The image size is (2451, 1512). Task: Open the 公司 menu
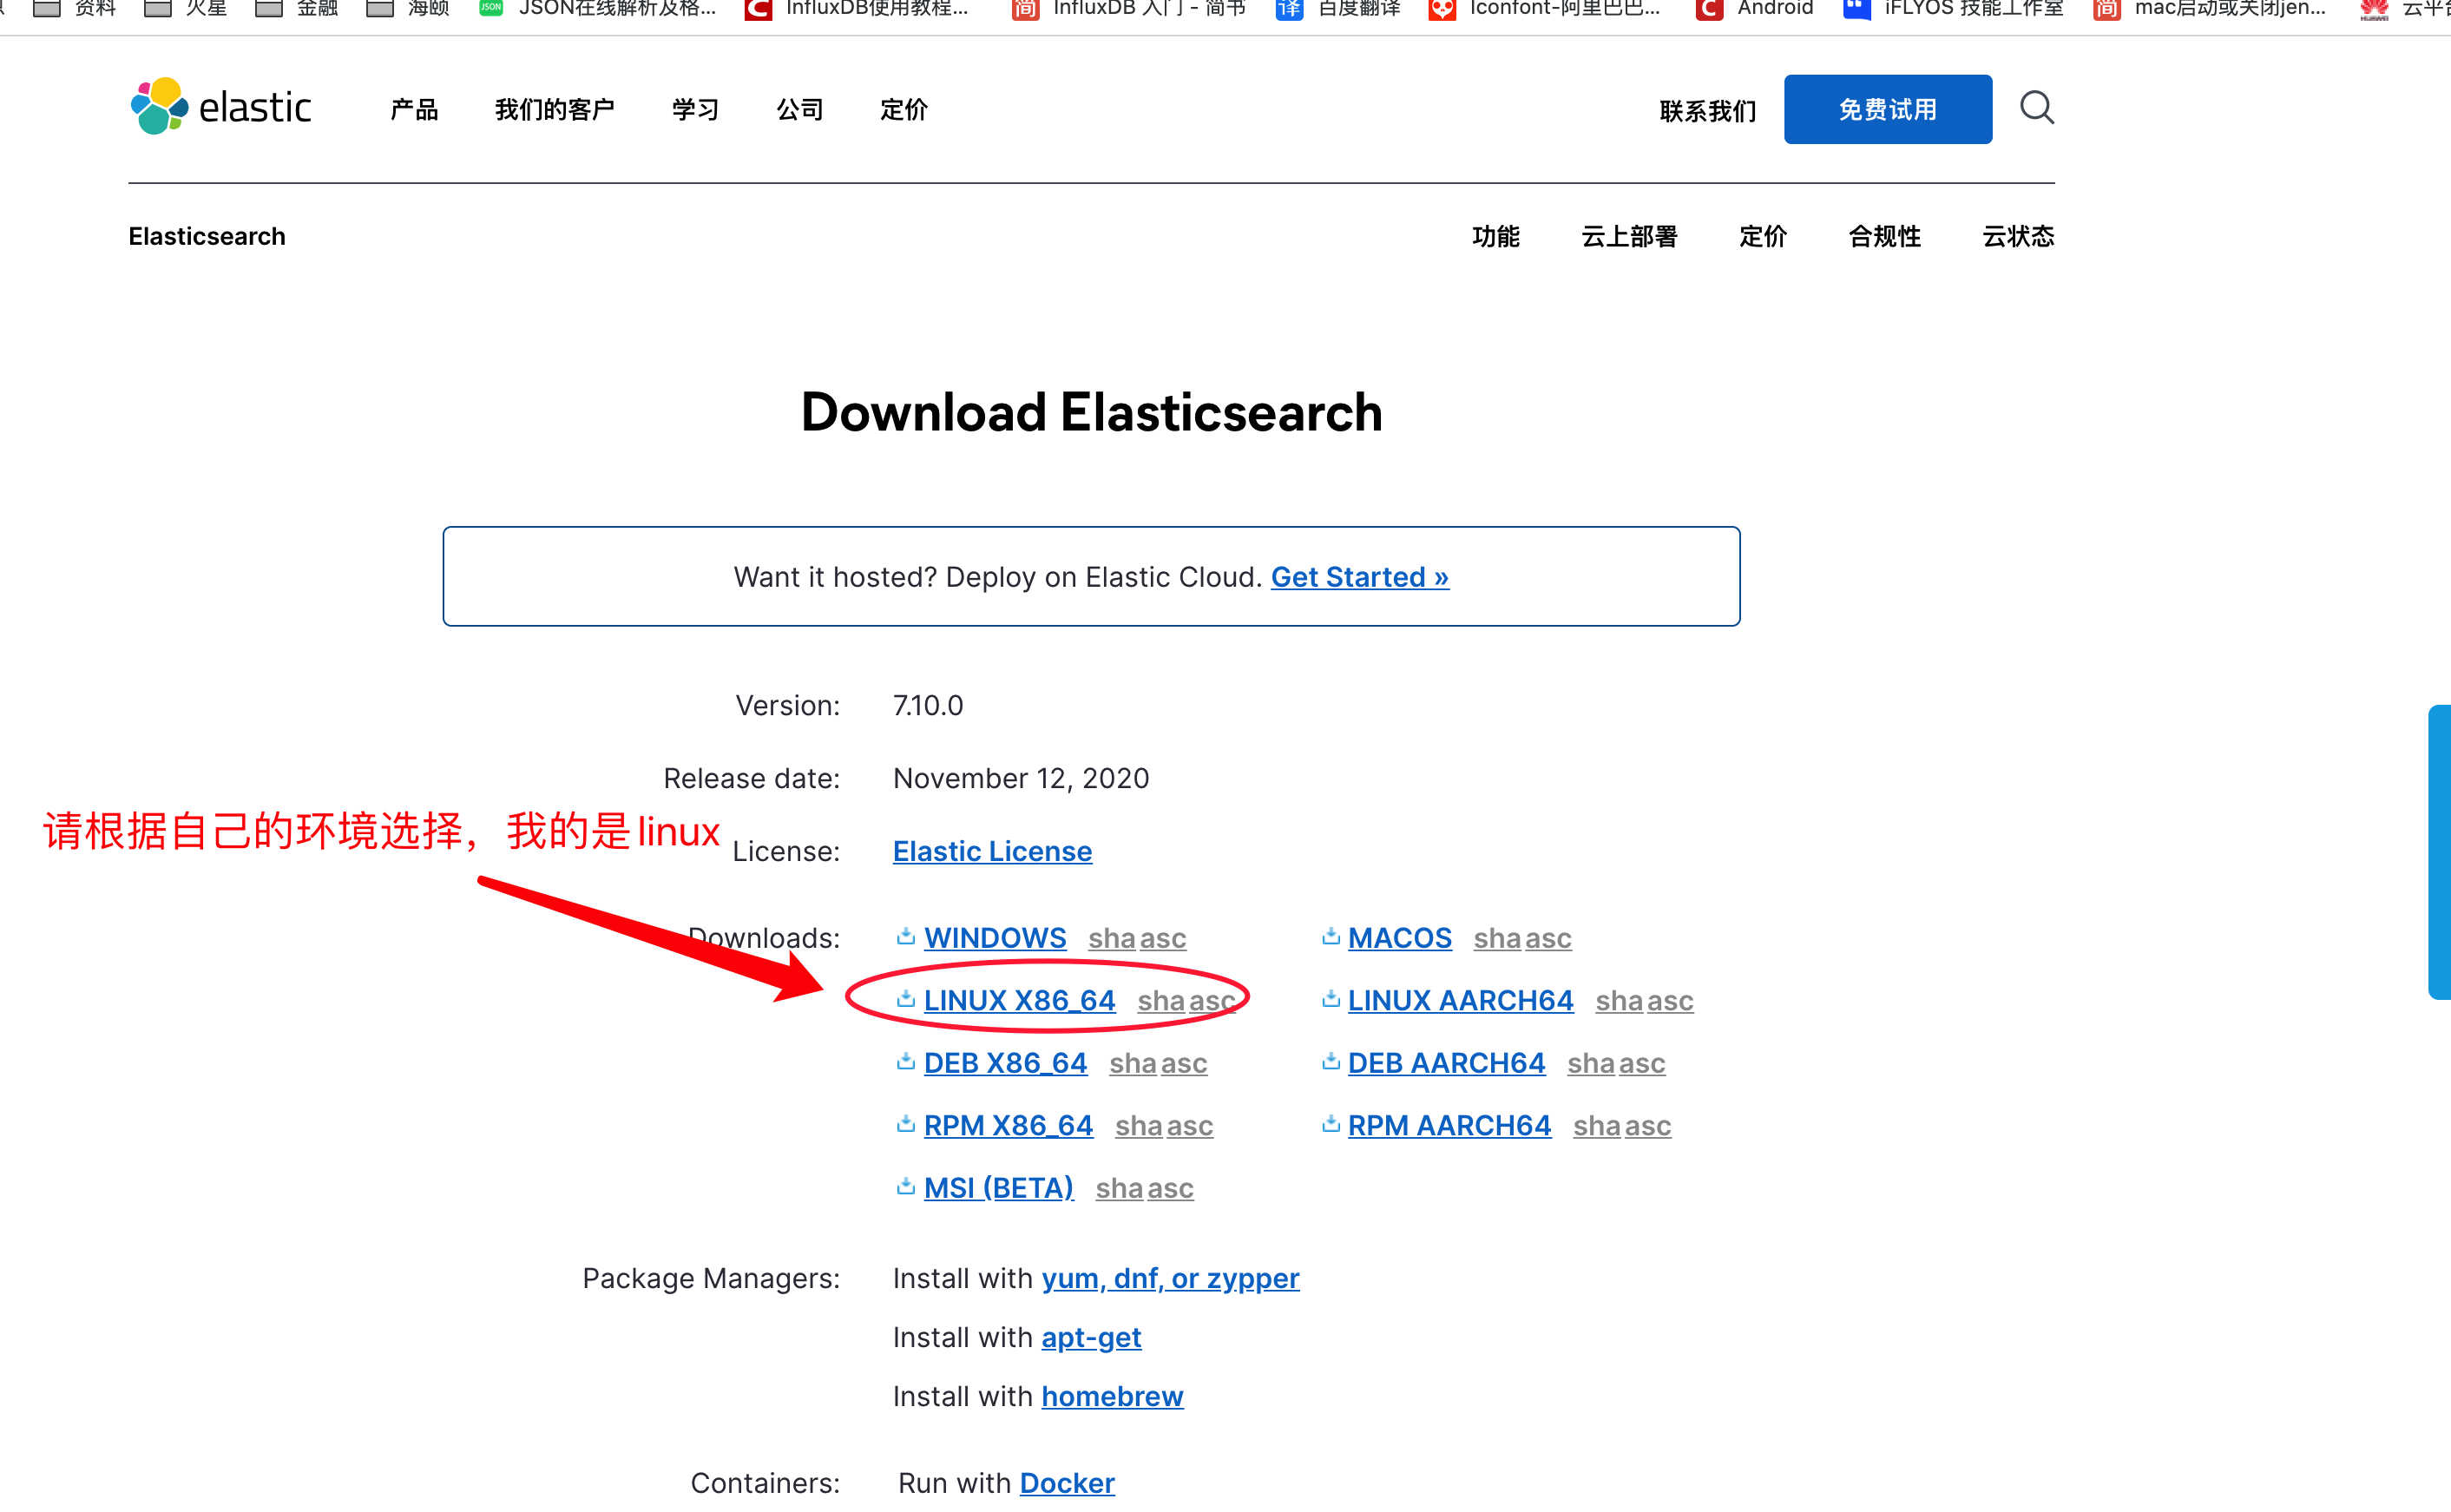(x=798, y=109)
